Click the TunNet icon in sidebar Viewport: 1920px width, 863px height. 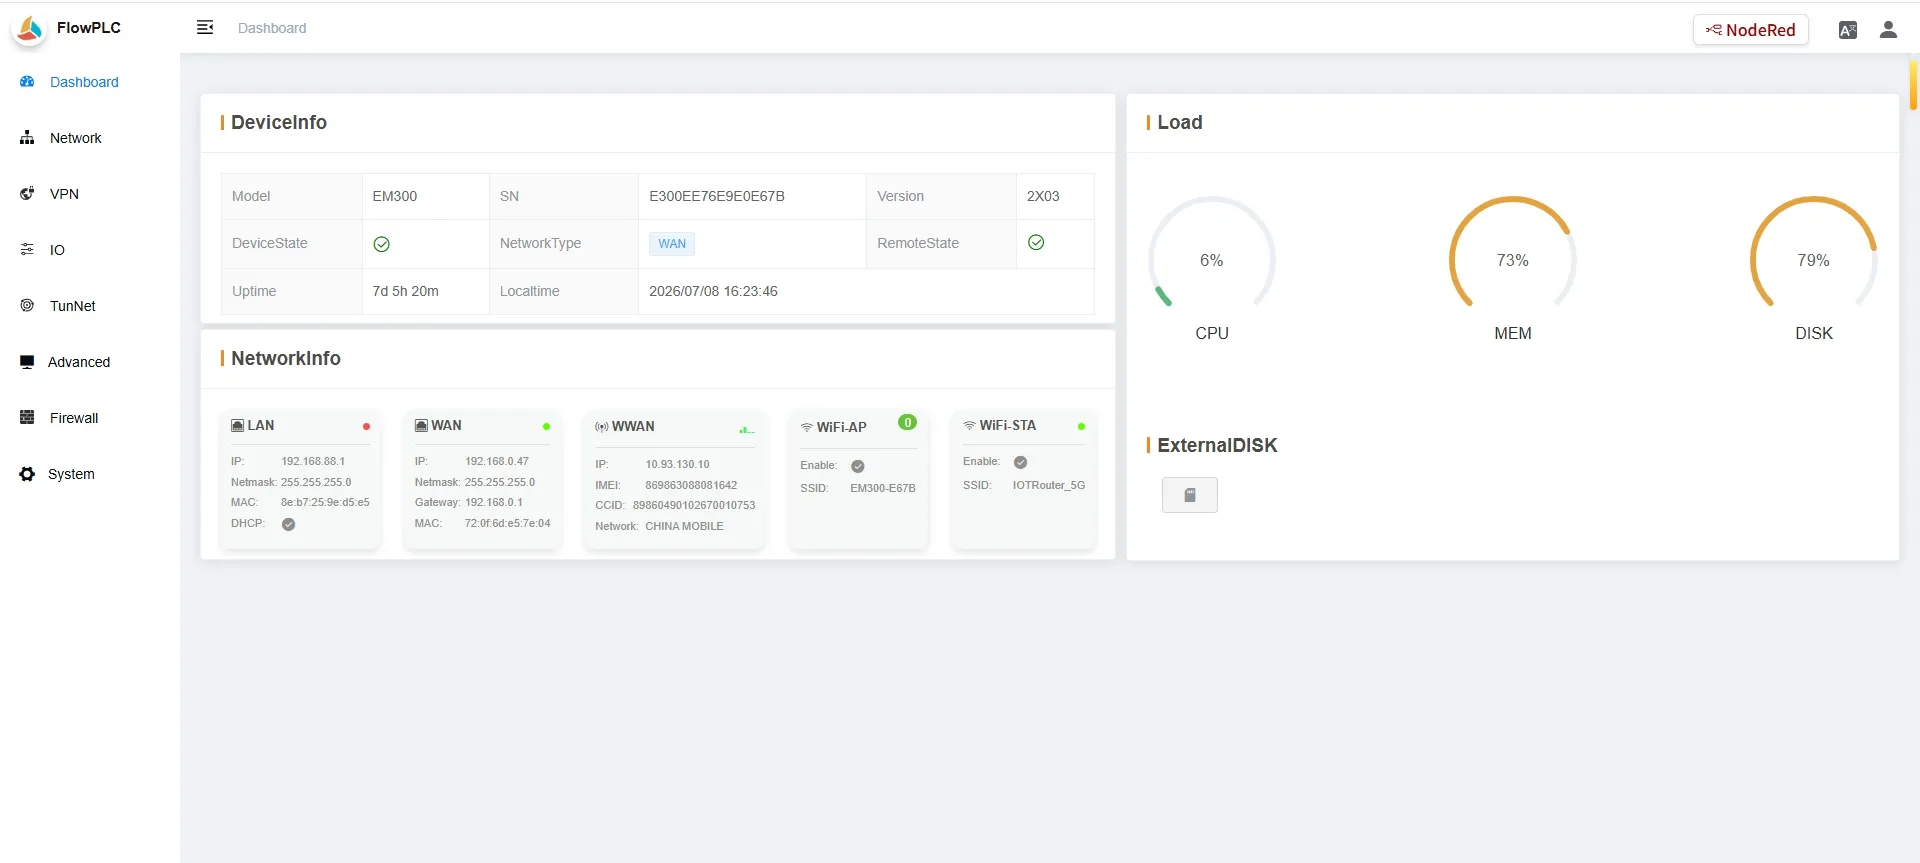tap(27, 306)
